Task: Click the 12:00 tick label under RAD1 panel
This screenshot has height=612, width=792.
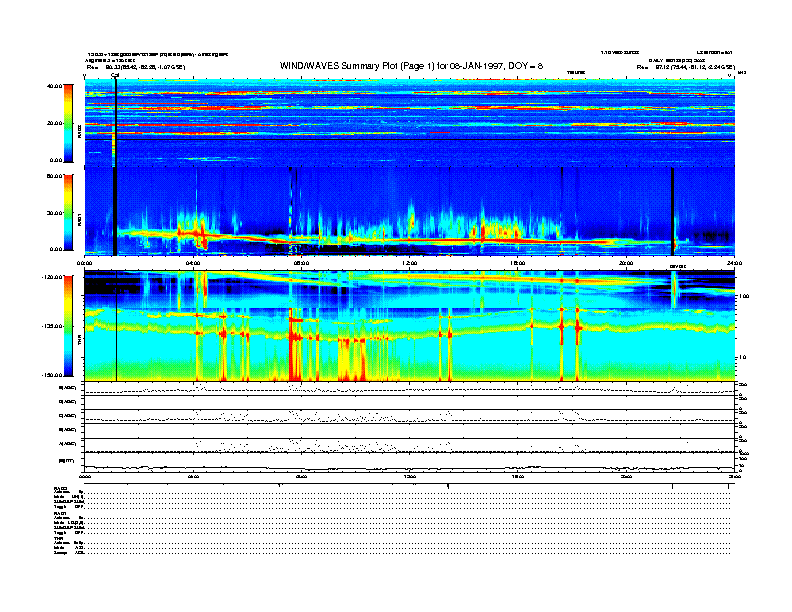Action: pos(410,263)
